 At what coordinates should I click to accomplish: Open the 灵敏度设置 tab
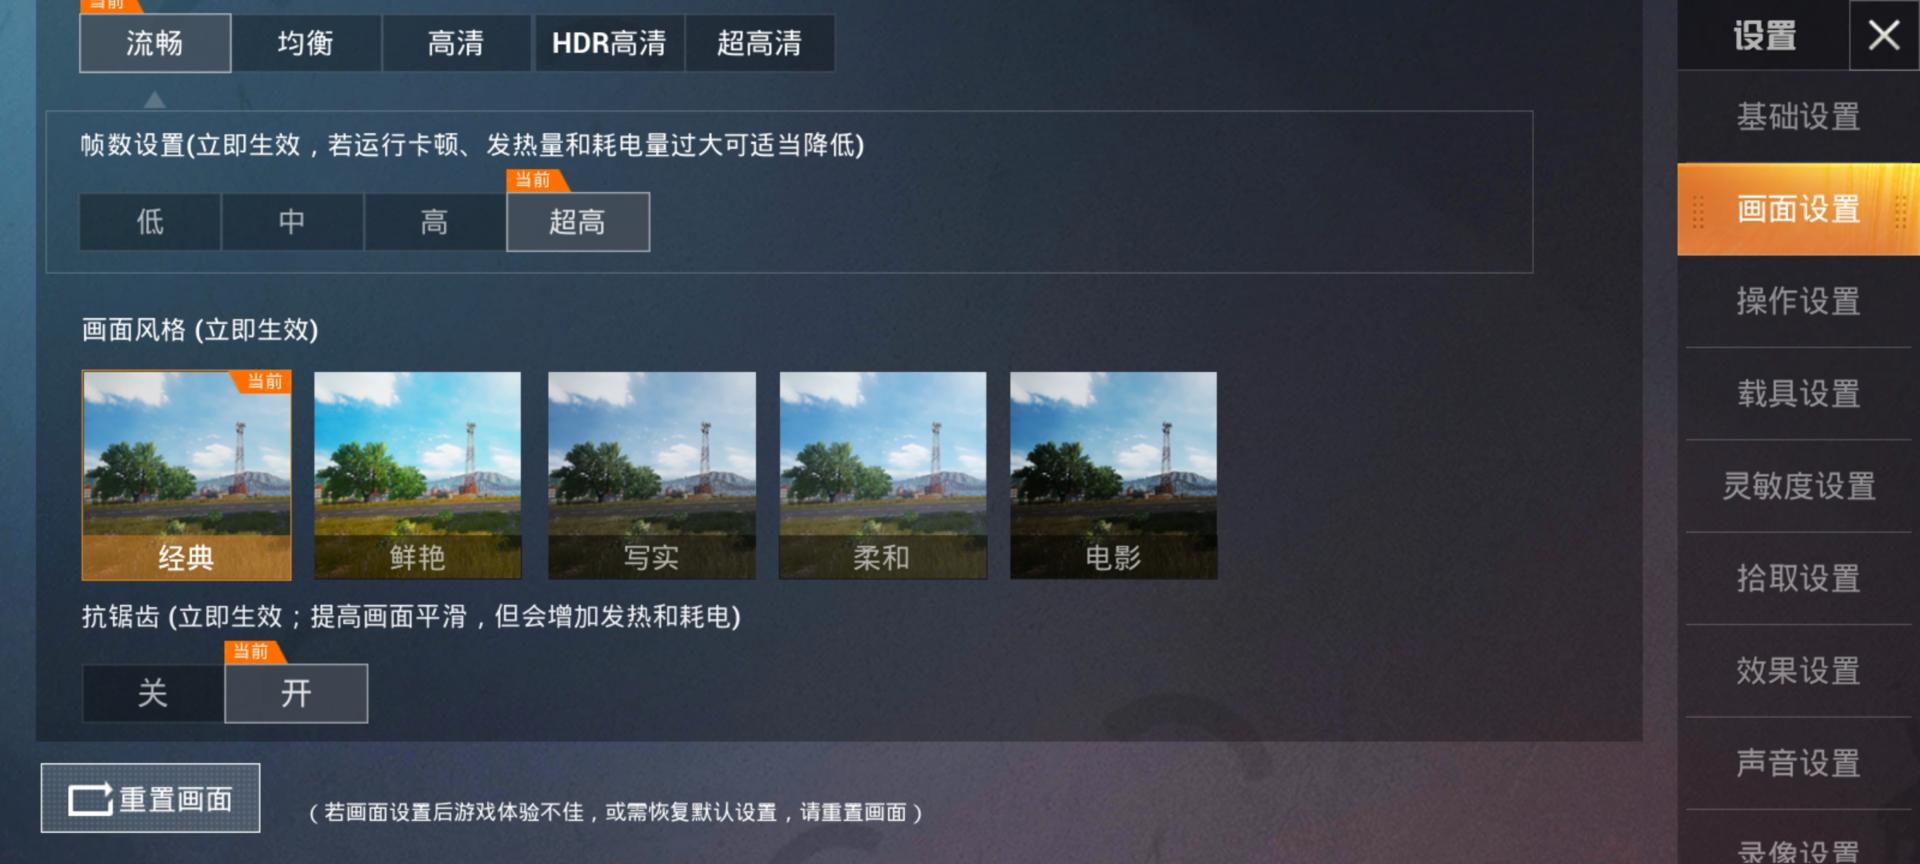pyautogui.click(x=1798, y=486)
